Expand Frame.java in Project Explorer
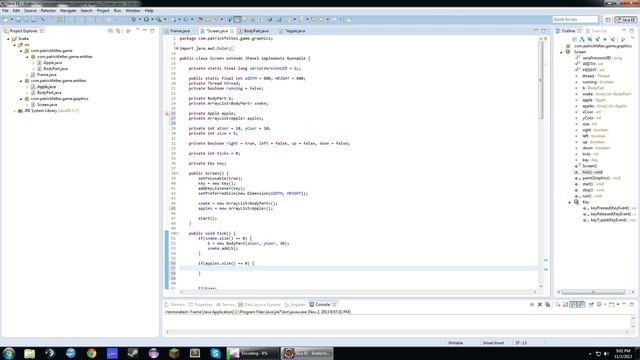Image resolution: width=640 pixels, height=360 pixels. [27, 75]
